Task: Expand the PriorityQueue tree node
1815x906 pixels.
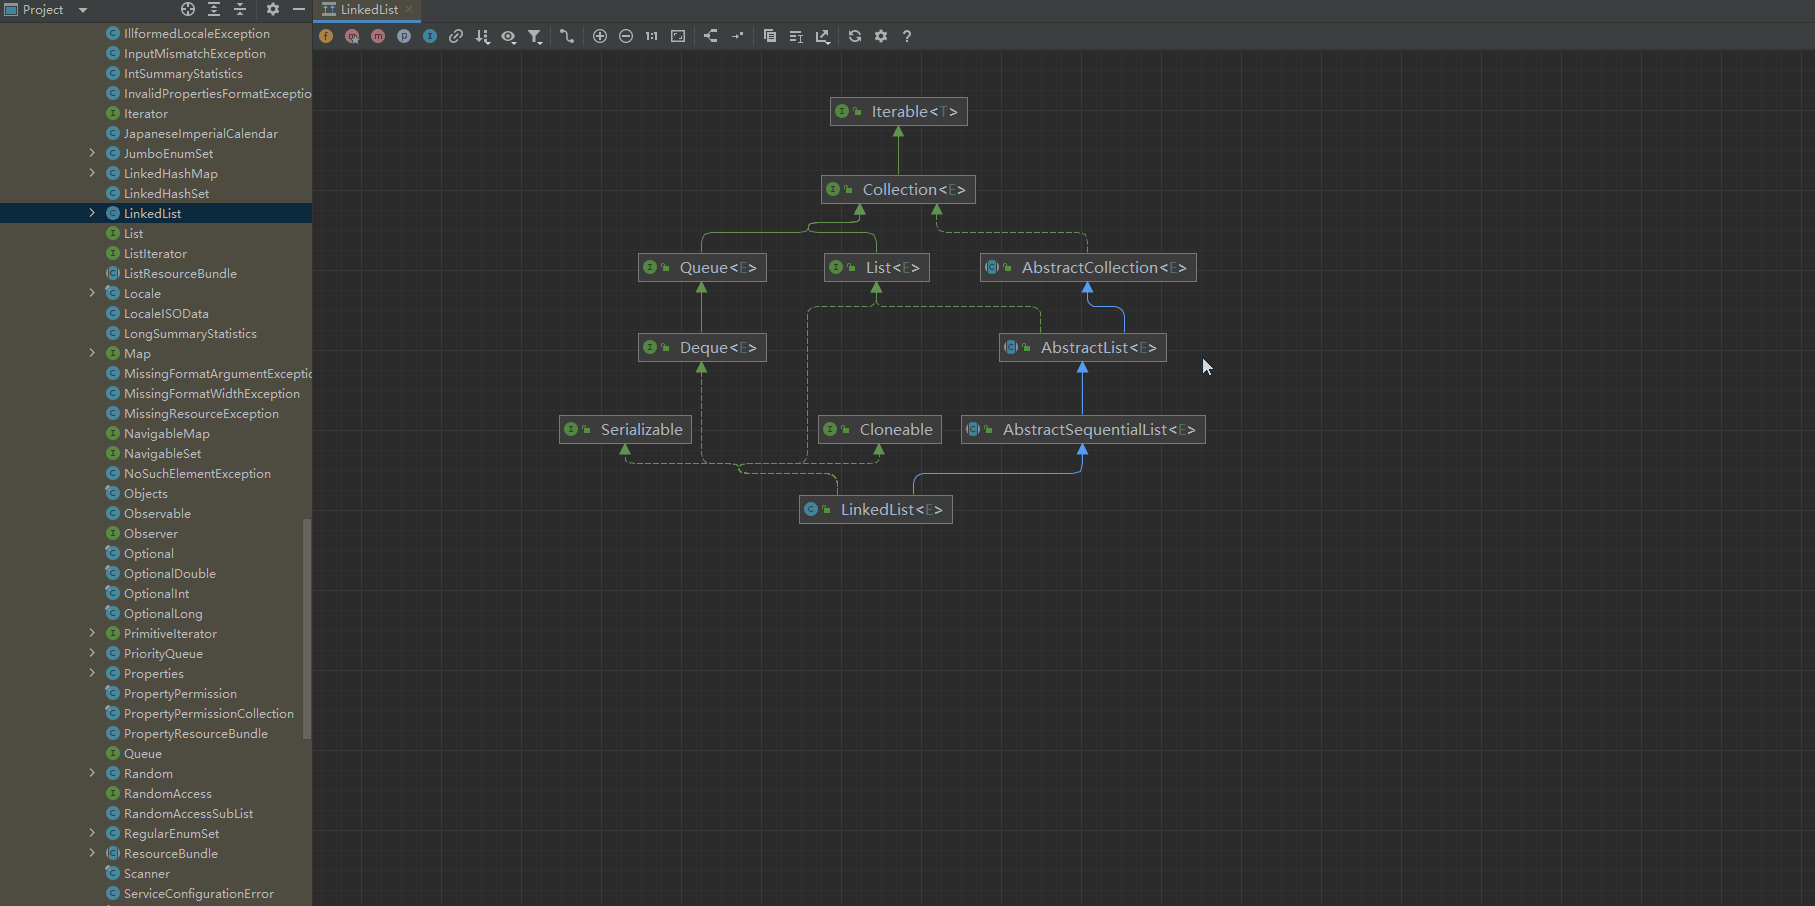Action: tap(92, 653)
